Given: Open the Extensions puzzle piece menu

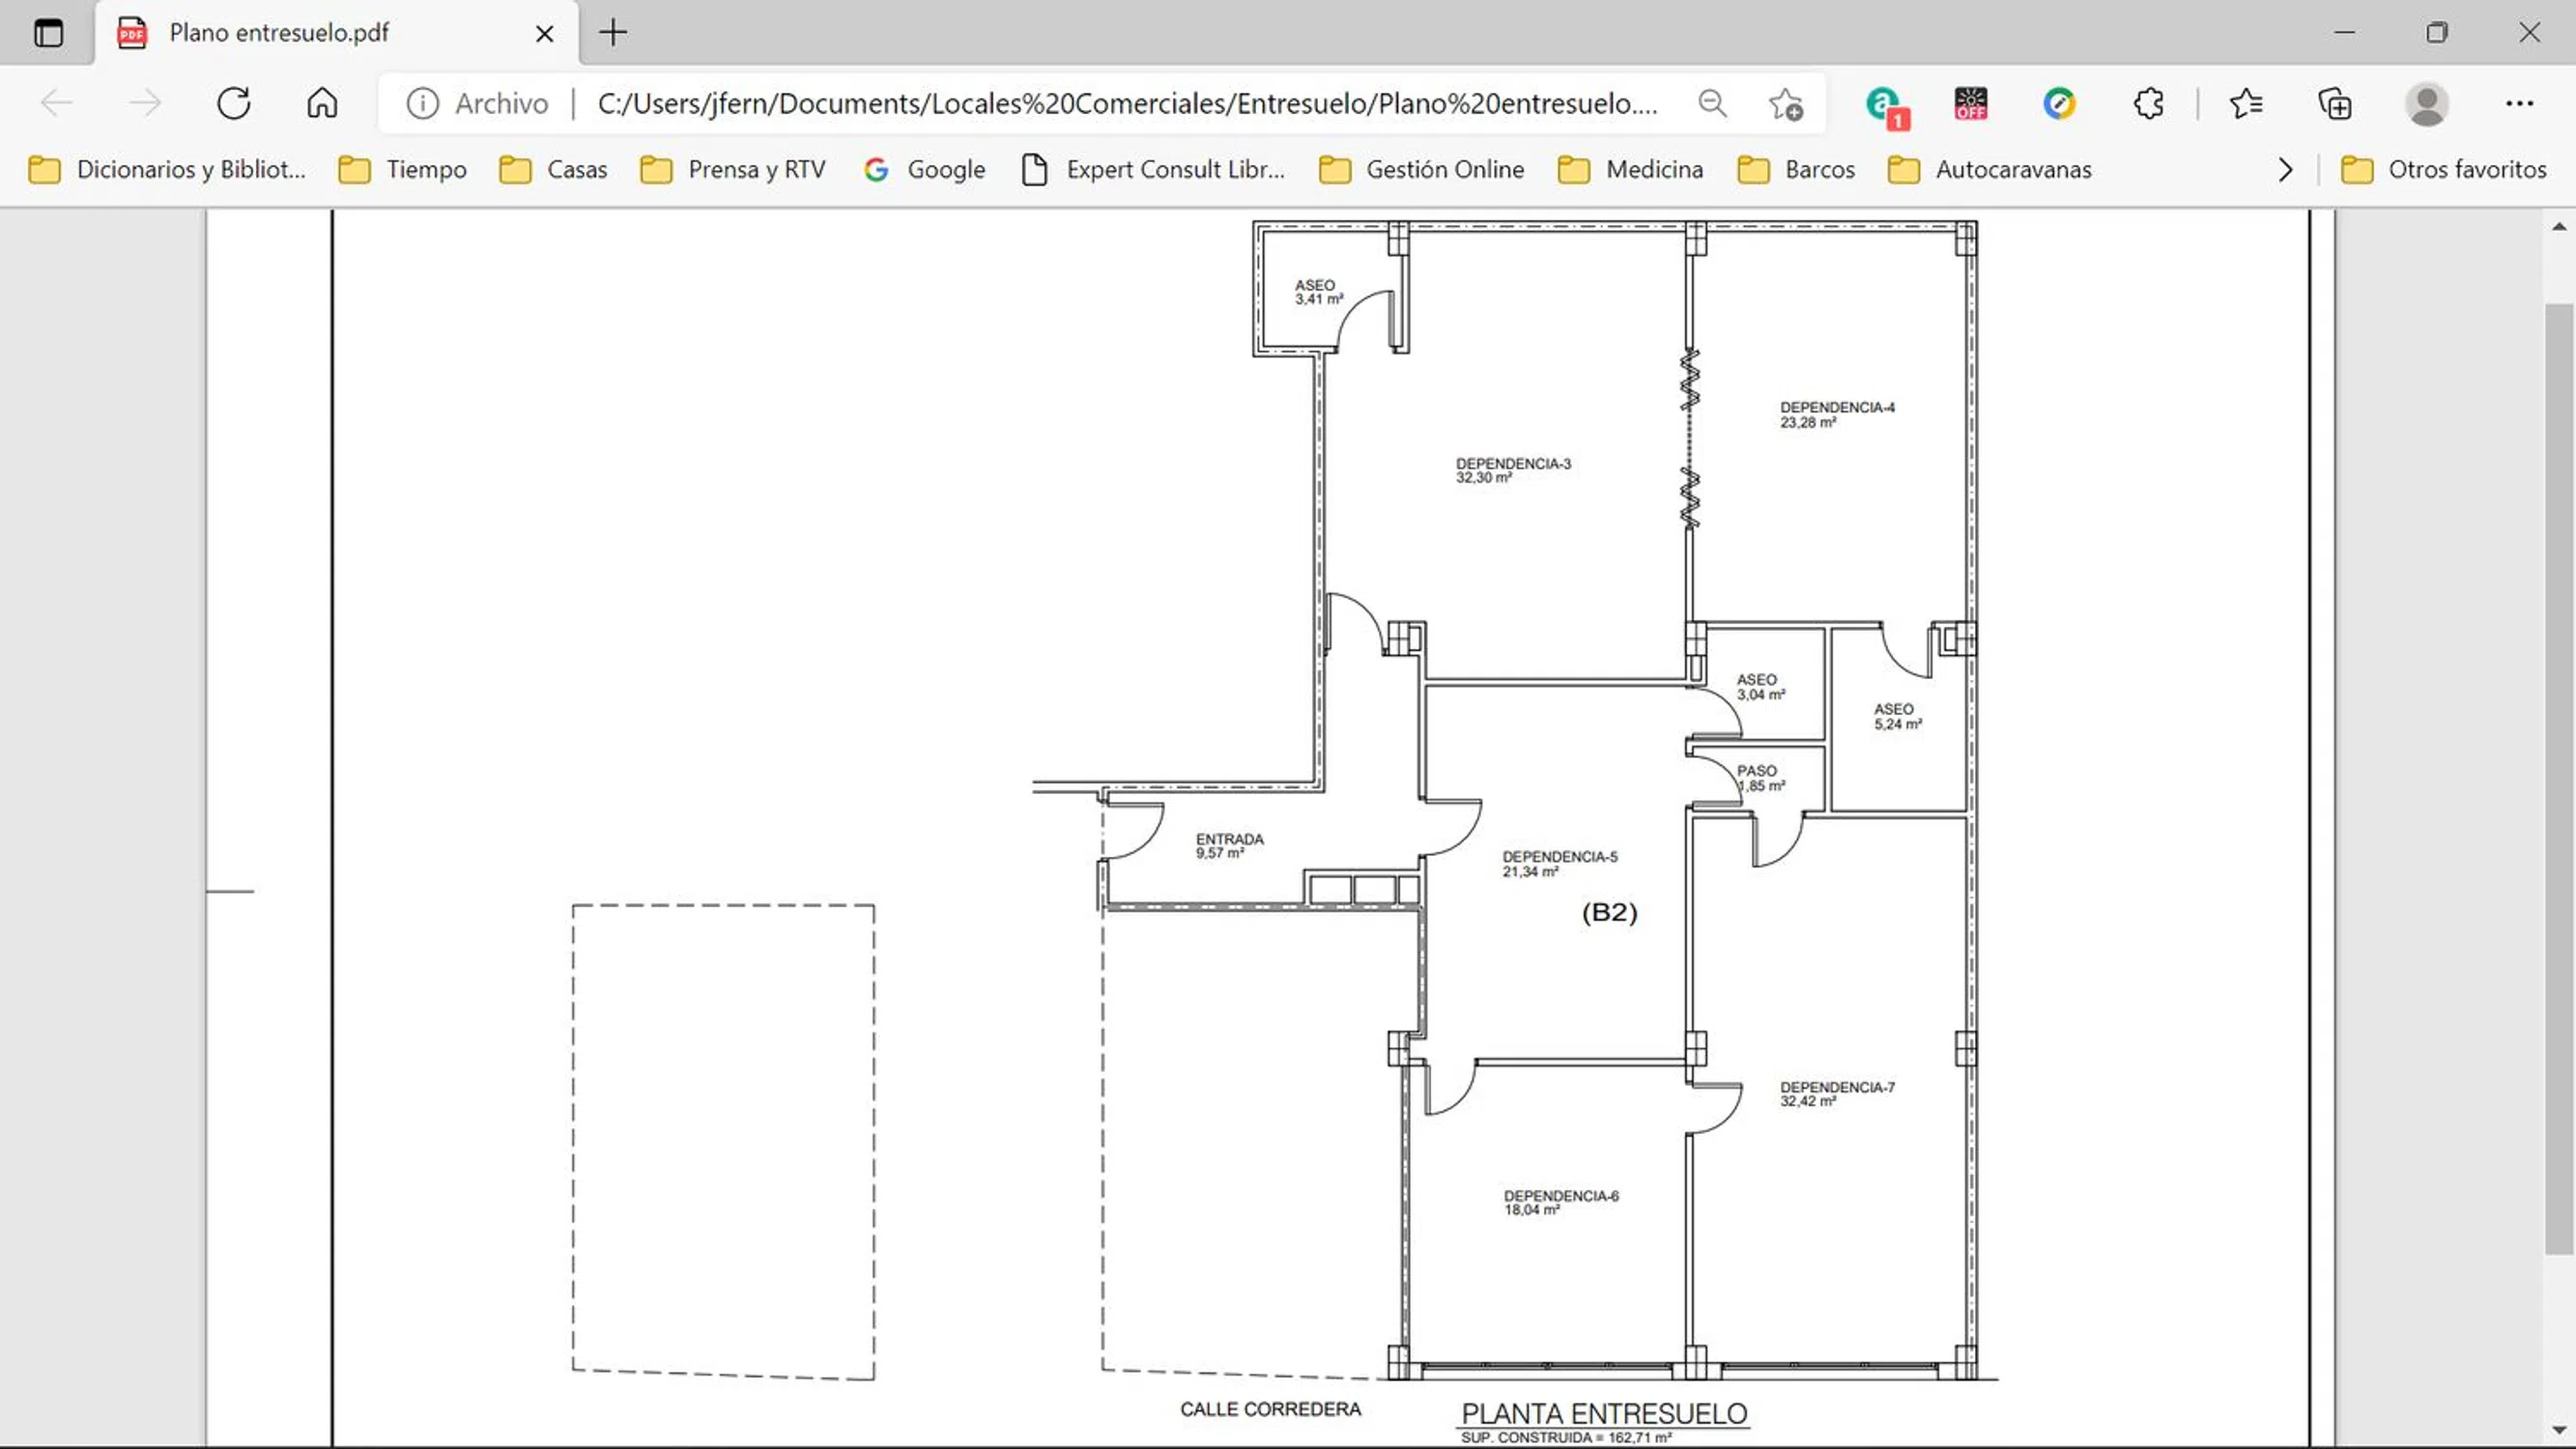Looking at the screenshot, I should tap(2148, 103).
